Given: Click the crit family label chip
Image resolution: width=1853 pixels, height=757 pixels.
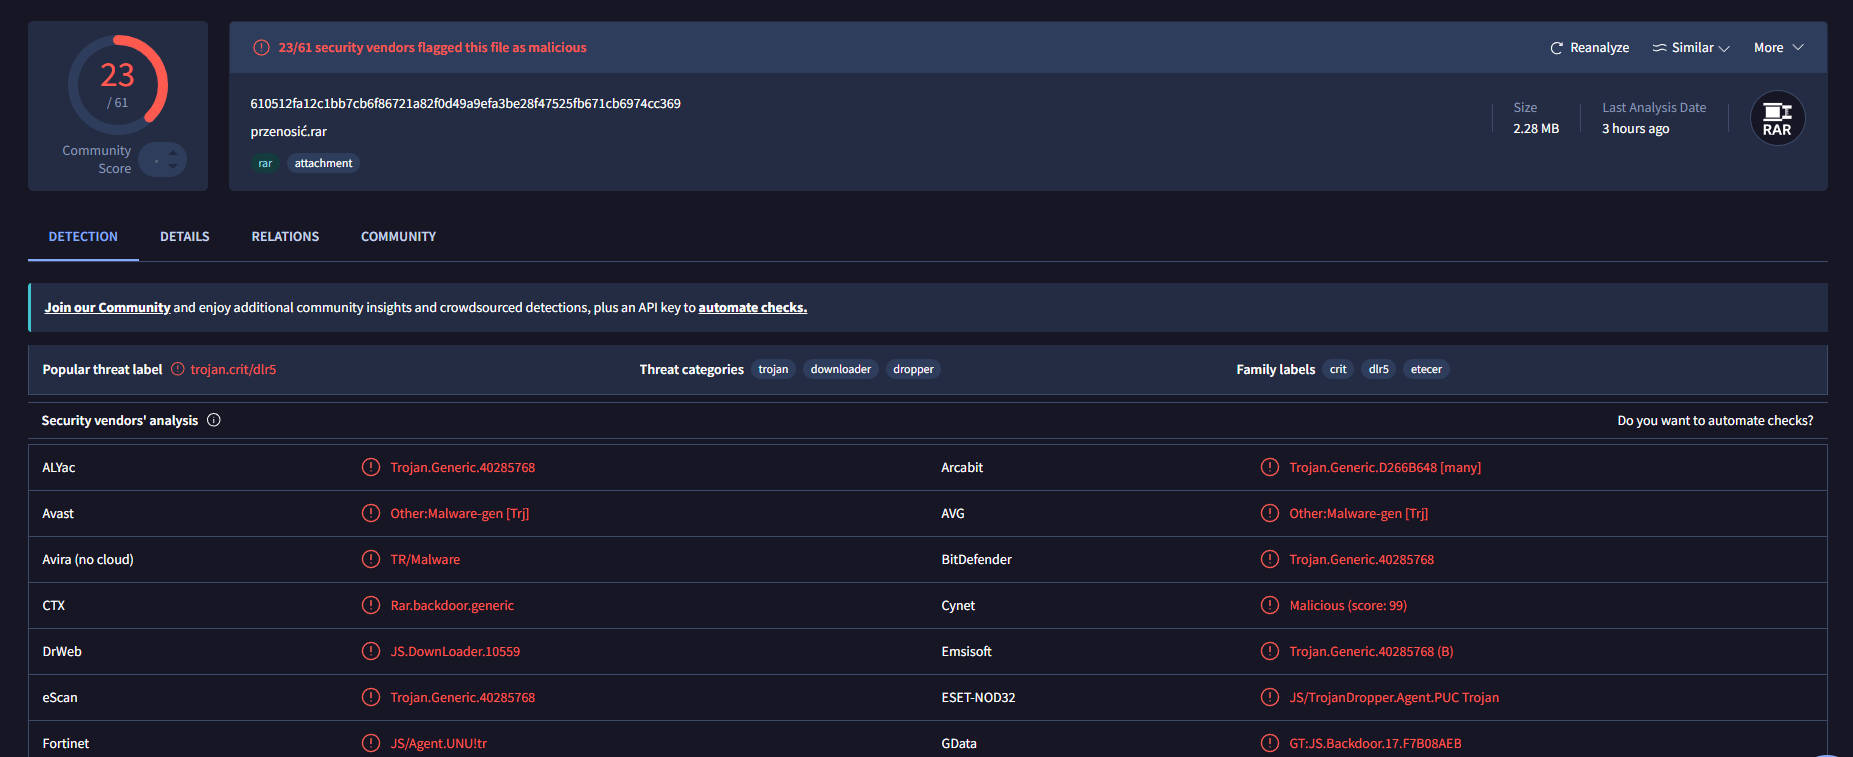Looking at the screenshot, I should coord(1338,369).
